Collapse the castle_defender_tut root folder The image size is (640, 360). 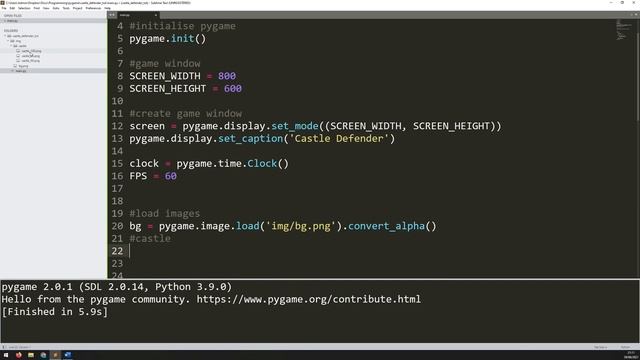click(x=5, y=36)
